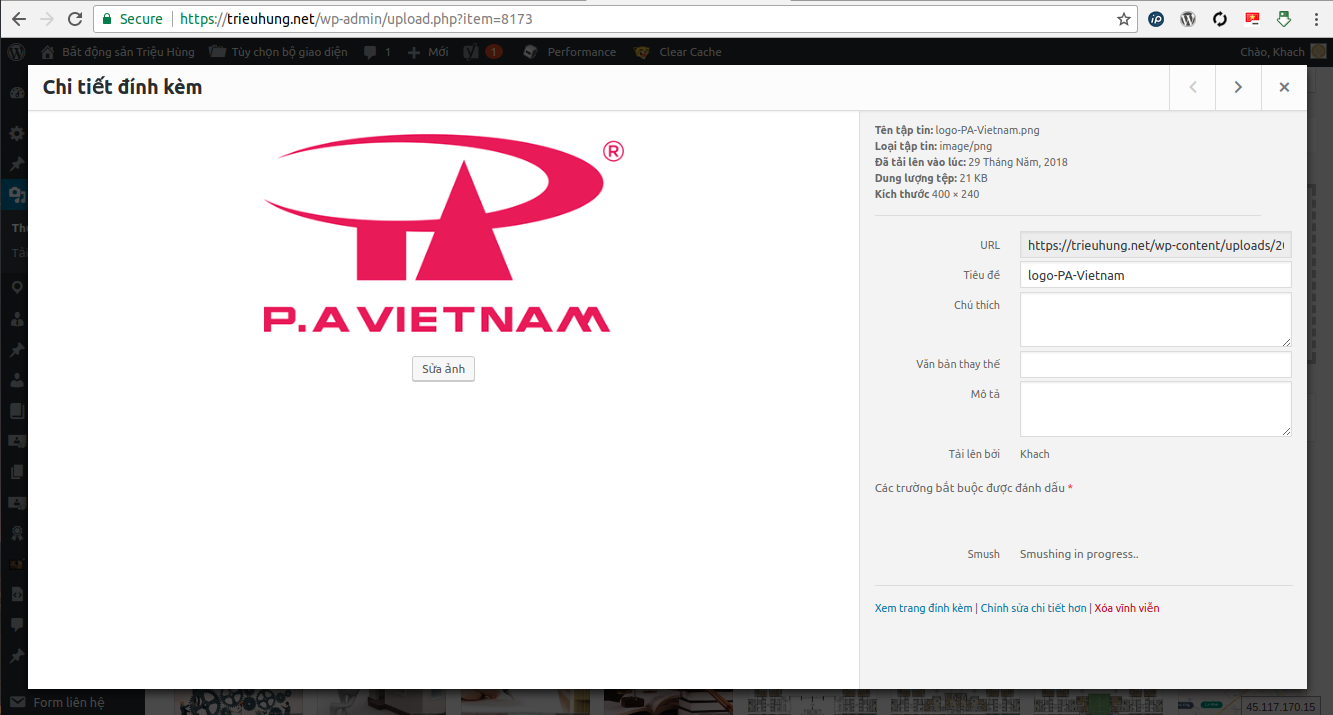Select the URL field of the attachment
Screen dimensions: 1333x715
click(1155, 245)
